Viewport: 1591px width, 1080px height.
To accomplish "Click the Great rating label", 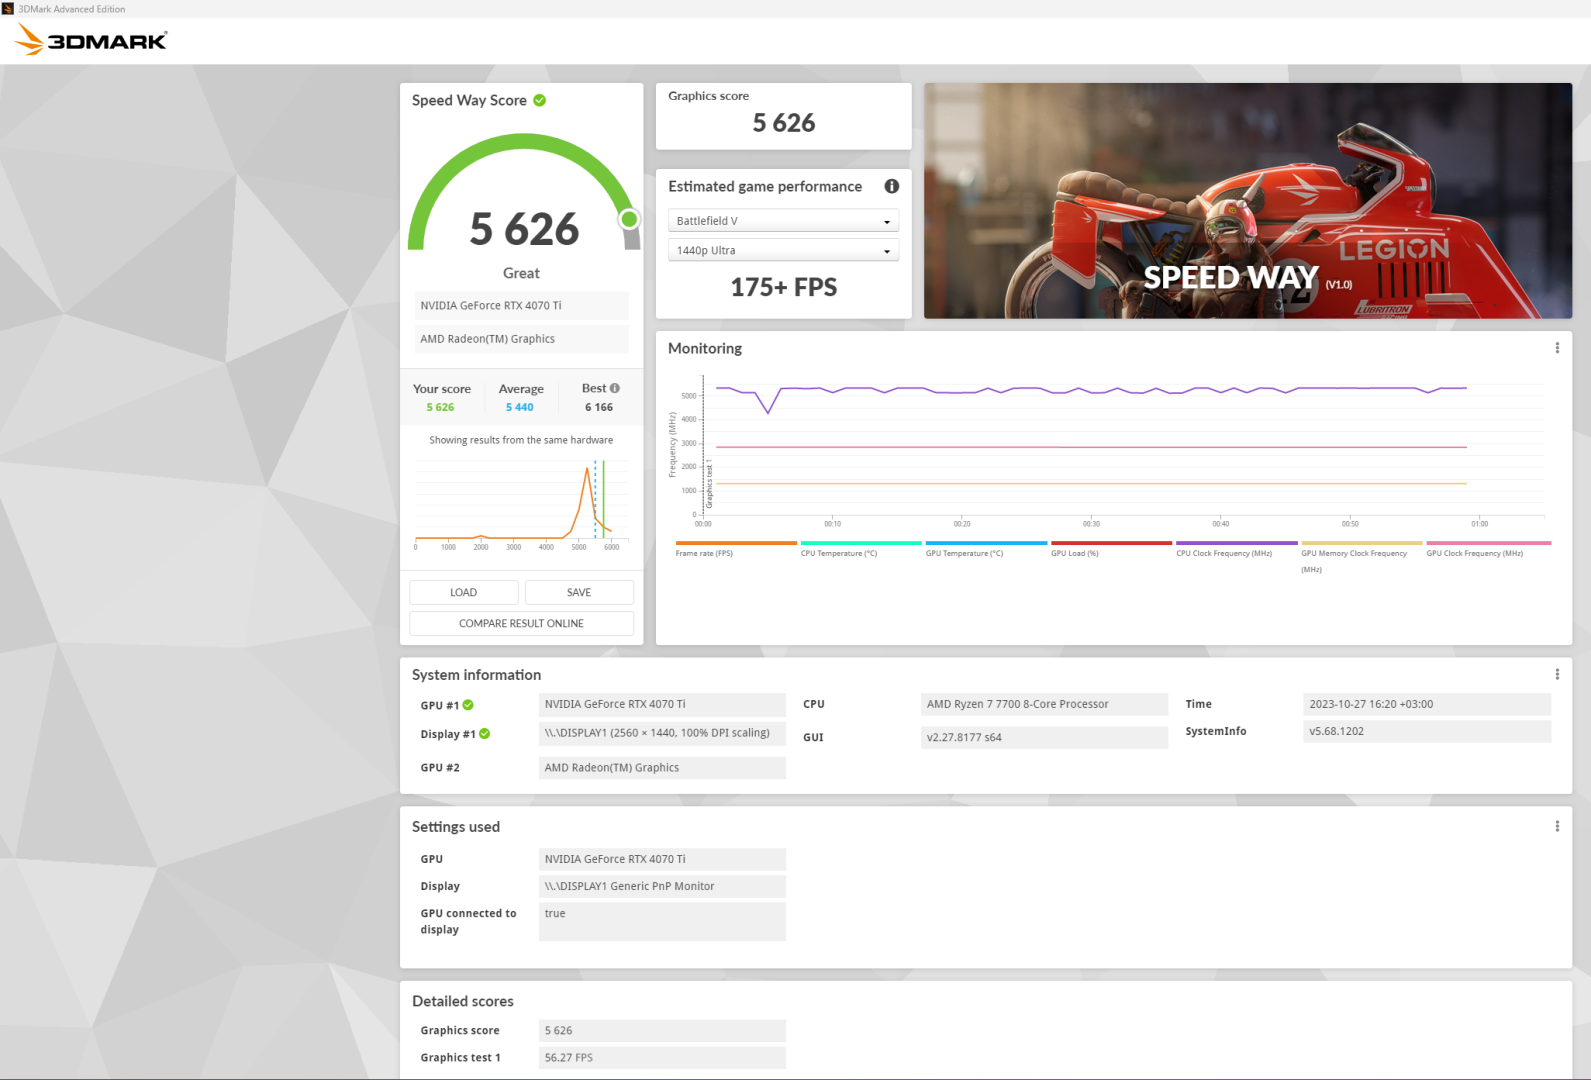I will pos(521,273).
